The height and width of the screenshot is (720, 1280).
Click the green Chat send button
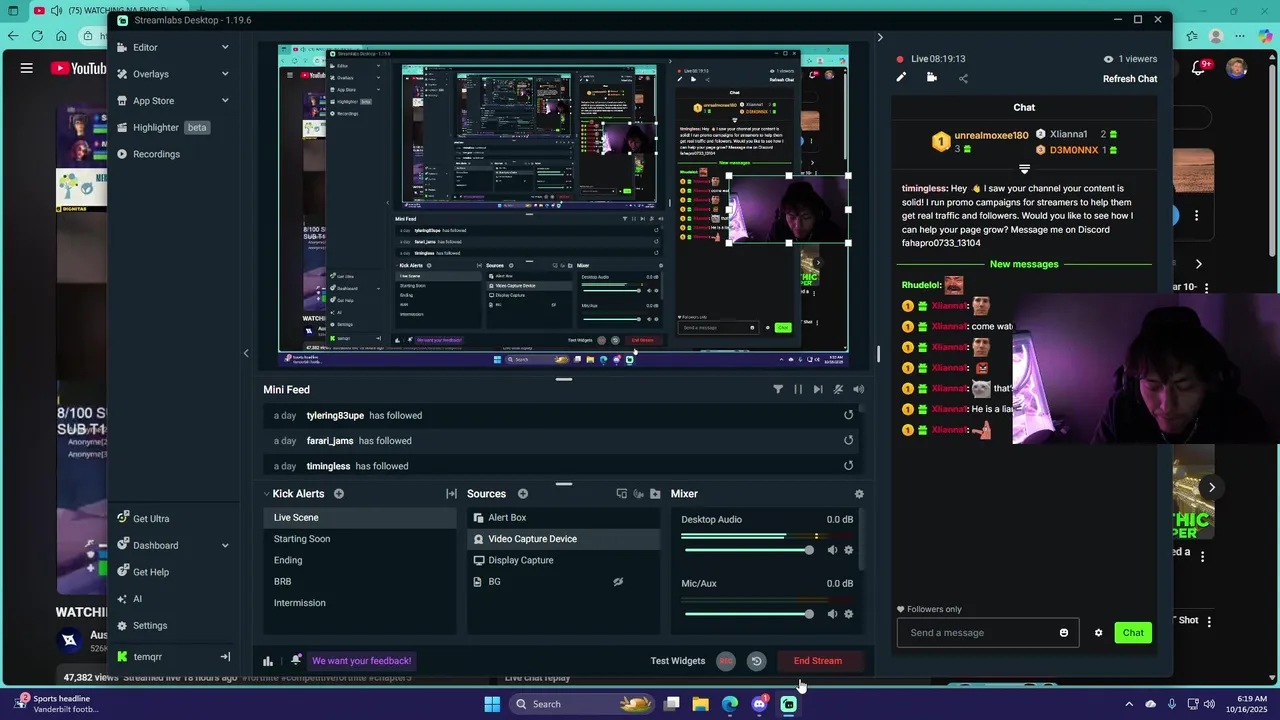(1133, 633)
